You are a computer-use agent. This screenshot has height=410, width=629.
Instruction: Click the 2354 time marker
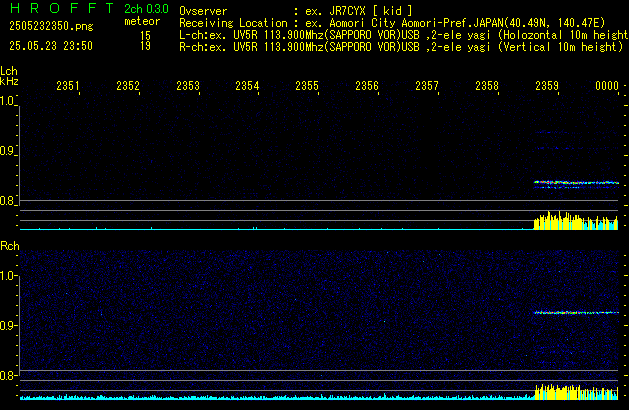point(247,86)
